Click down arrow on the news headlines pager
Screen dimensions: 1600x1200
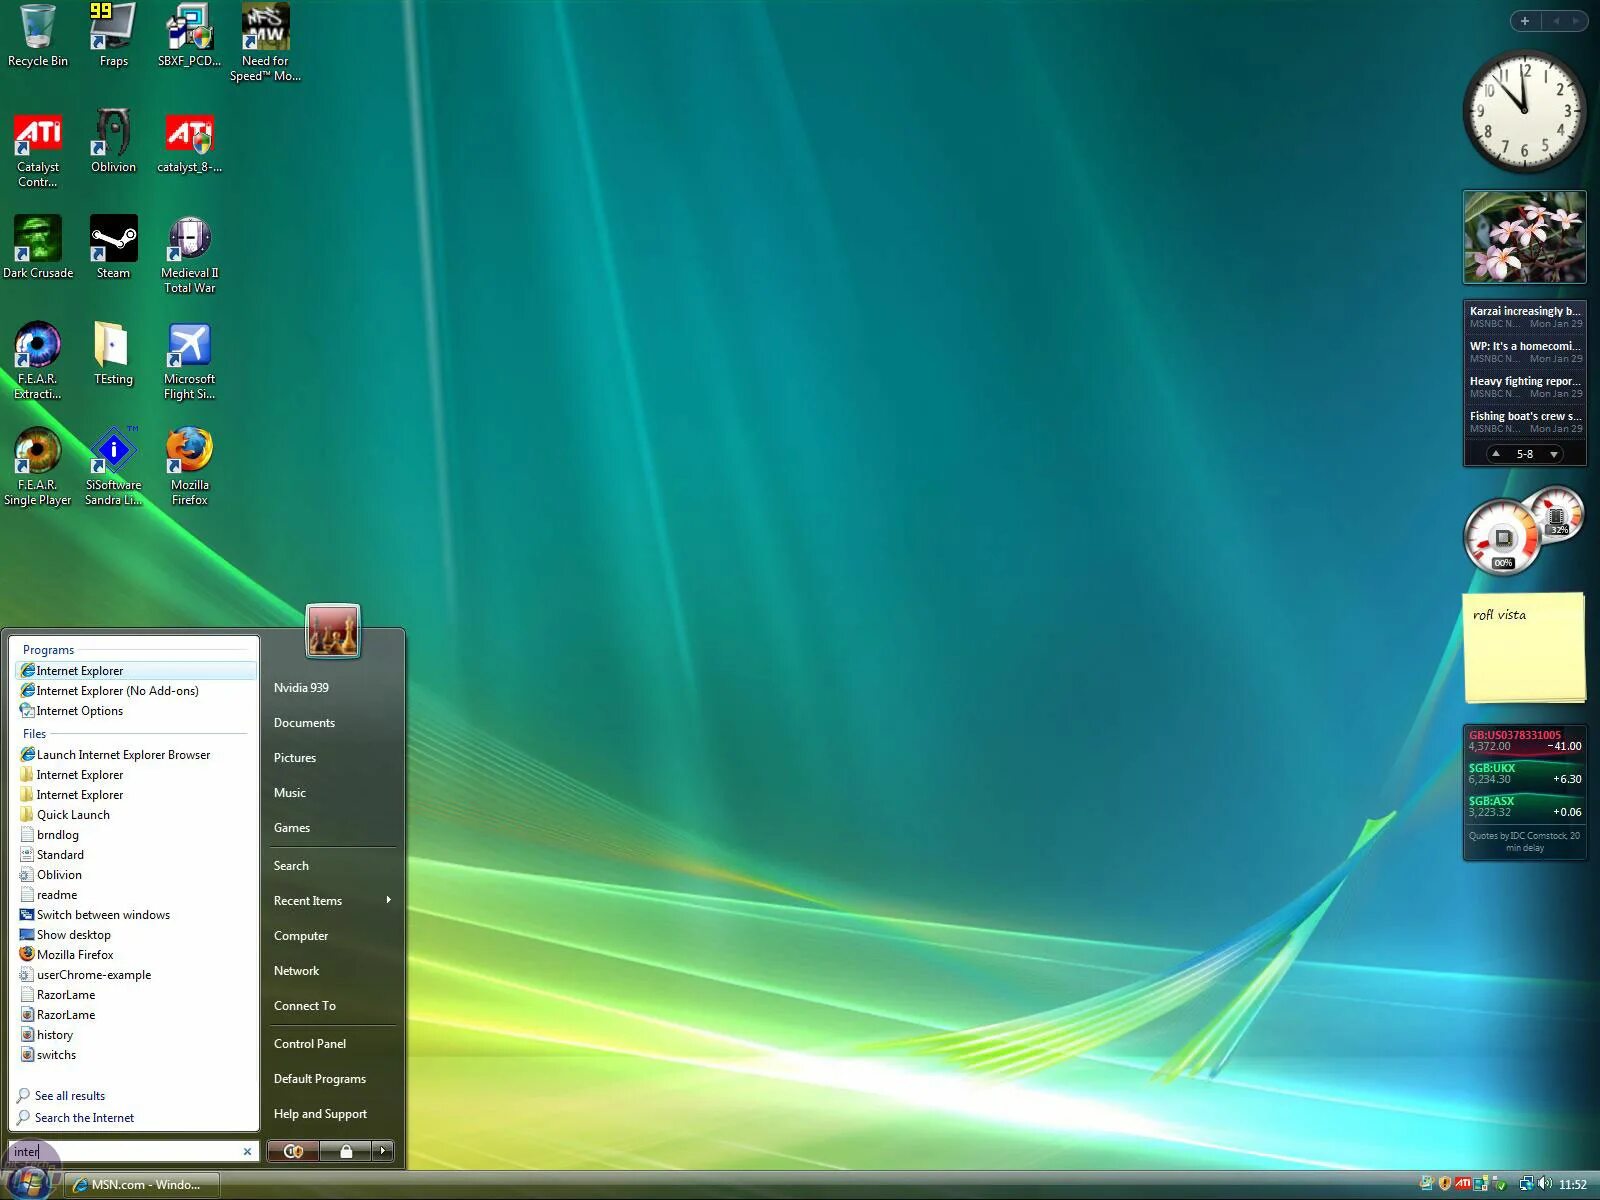(1554, 453)
